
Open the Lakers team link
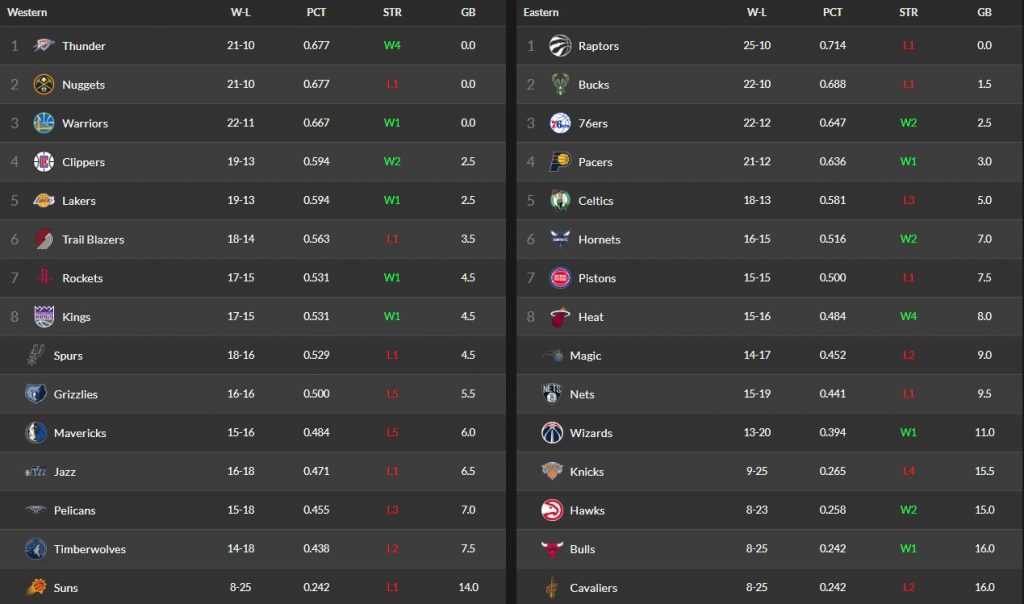(79, 201)
